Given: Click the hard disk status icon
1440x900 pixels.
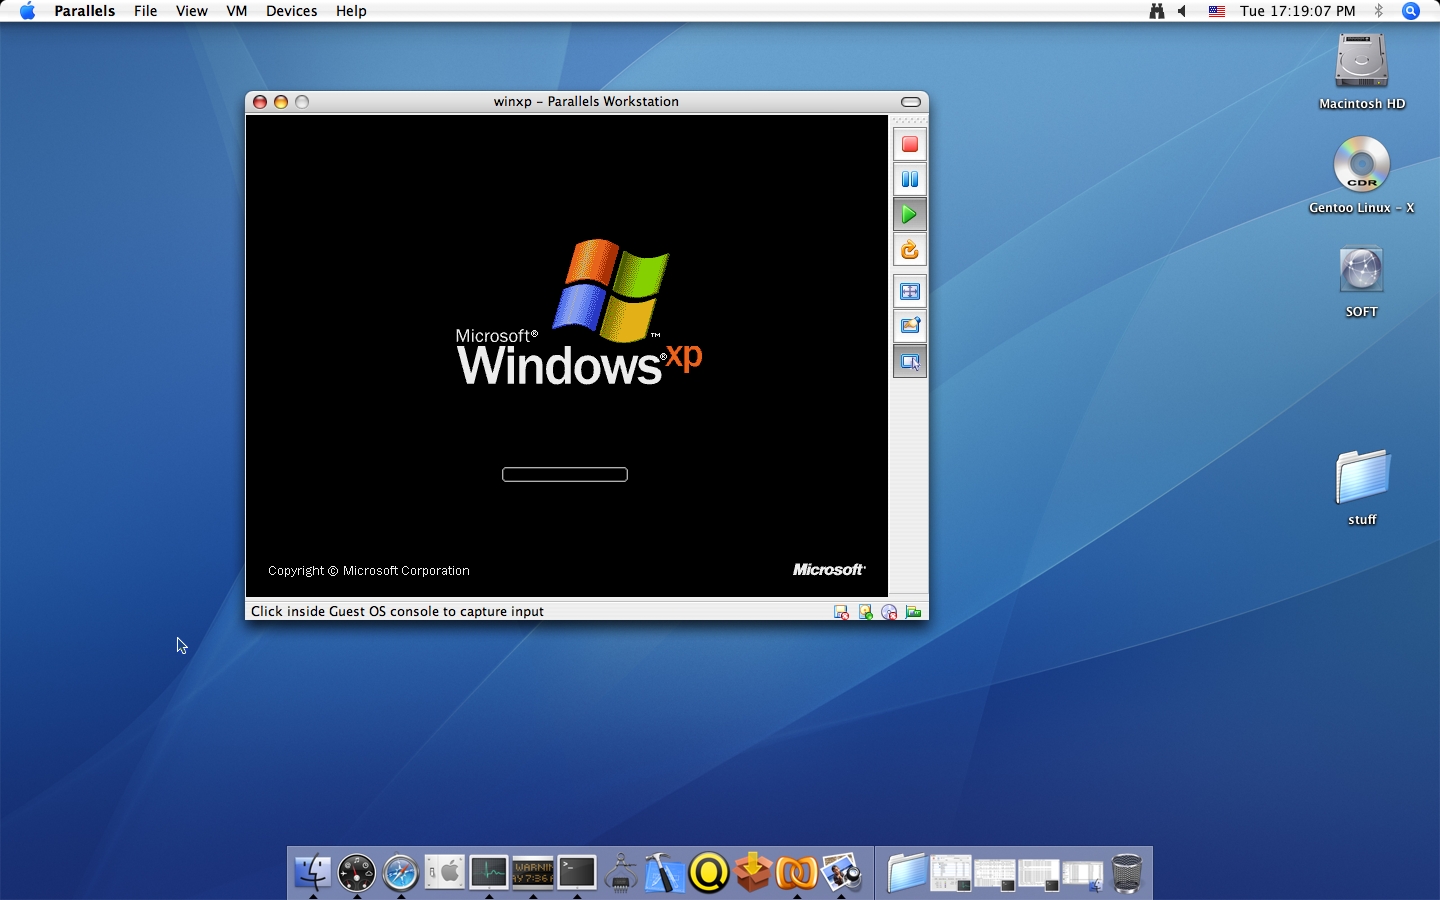Looking at the screenshot, I should pos(865,612).
